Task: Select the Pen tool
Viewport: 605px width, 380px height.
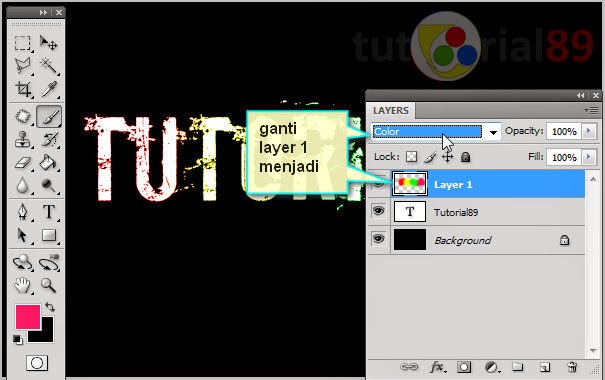Action: tap(22, 212)
